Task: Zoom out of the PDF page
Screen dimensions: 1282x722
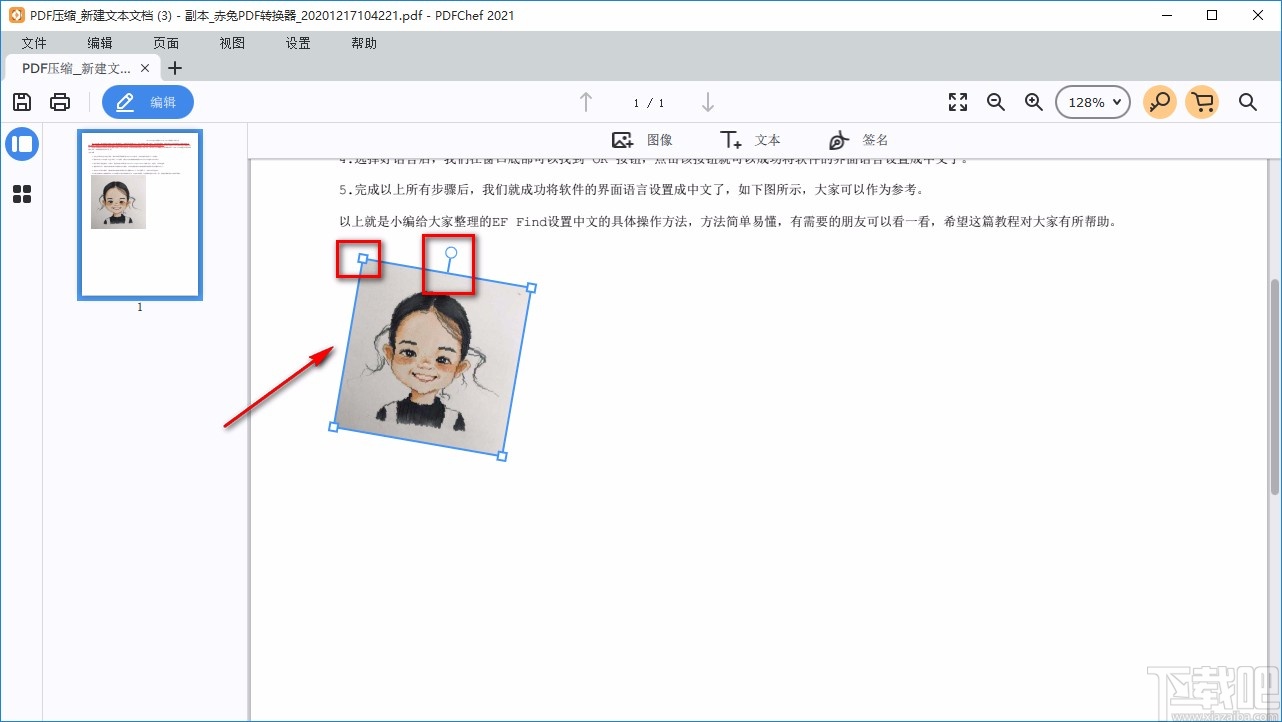Action: [x=995, y=101]
